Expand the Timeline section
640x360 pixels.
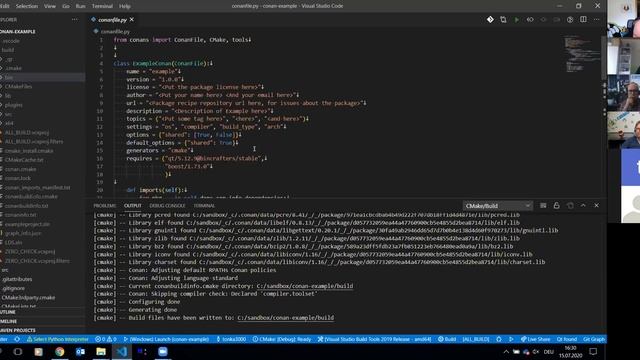point(42,321)
